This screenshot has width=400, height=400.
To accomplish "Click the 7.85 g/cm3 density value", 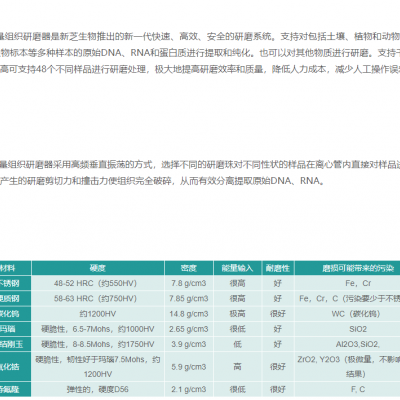I will (x=189, y=298).
